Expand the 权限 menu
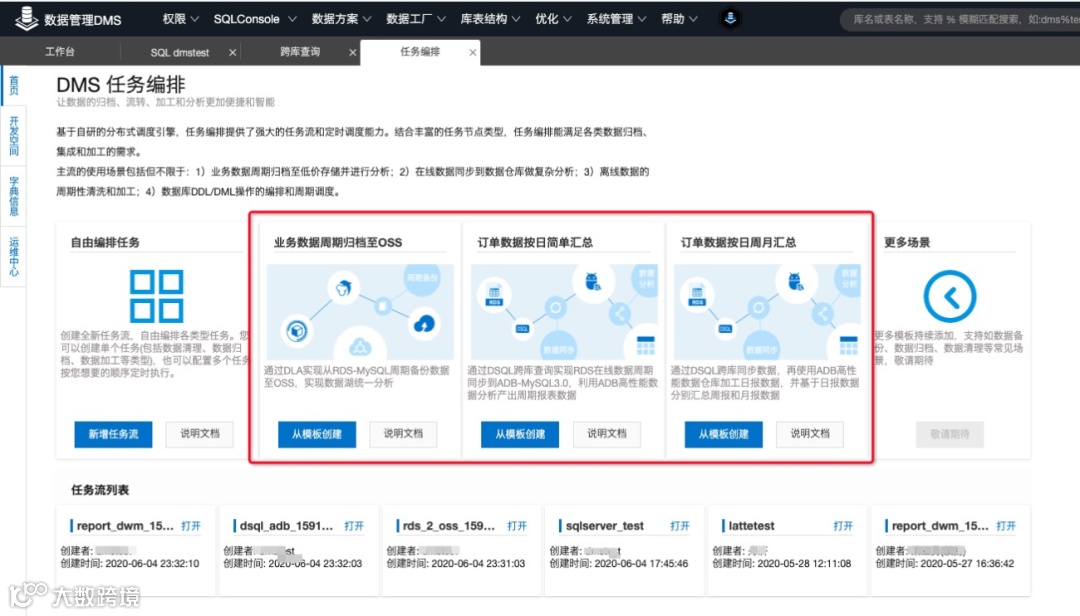This screenshot has height=616, width=1080. [180, 19]
